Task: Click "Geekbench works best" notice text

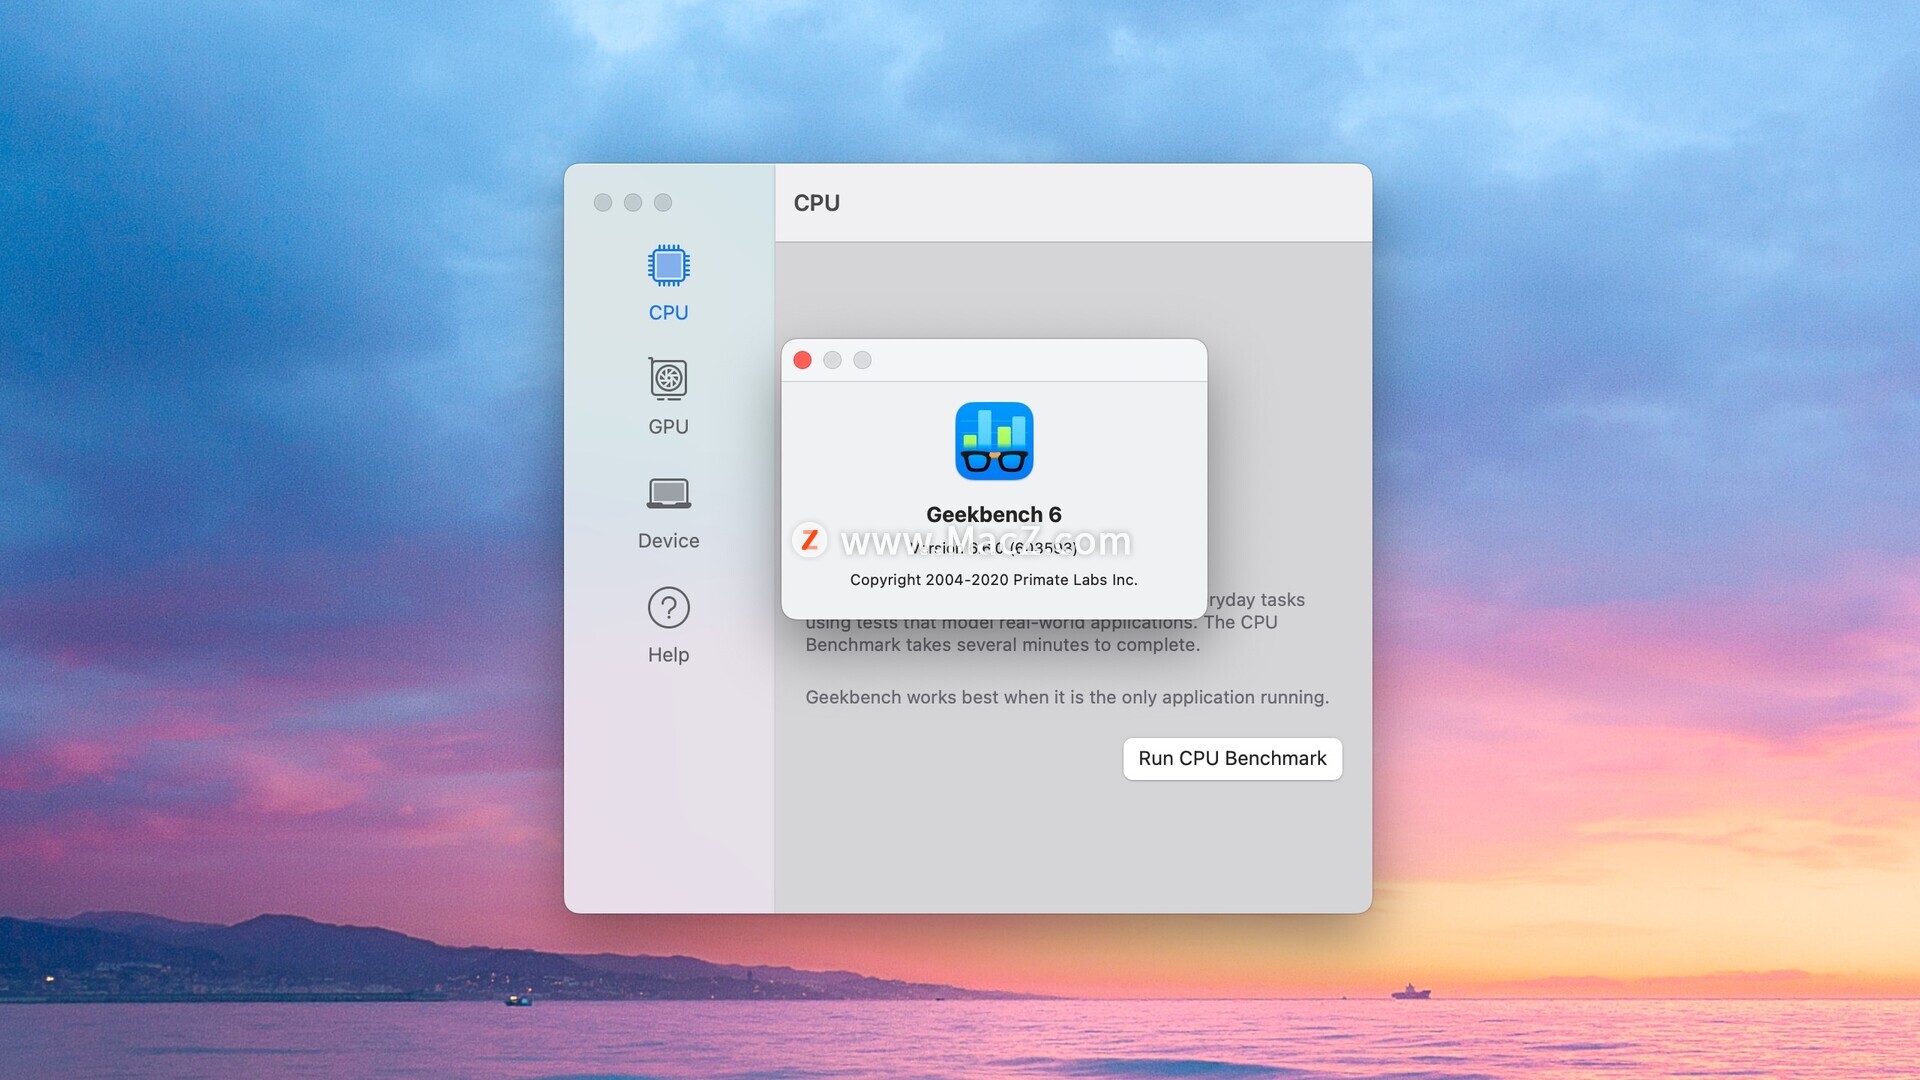Action: (x=1066, y=697)
